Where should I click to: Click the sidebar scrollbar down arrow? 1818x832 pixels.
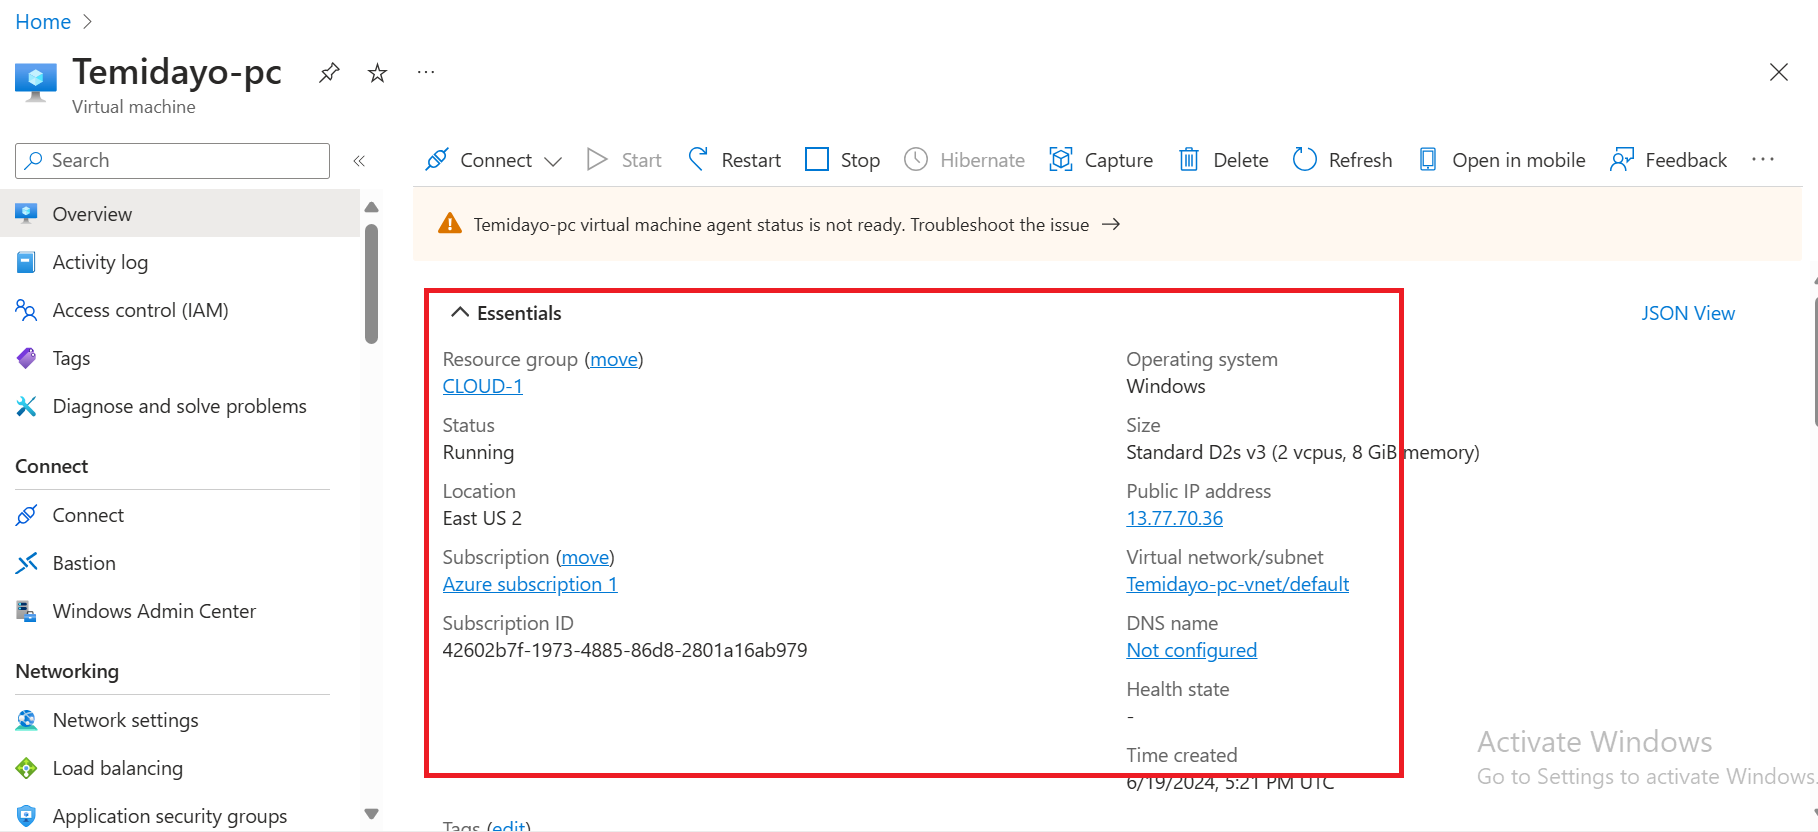(x=371, y=814)
